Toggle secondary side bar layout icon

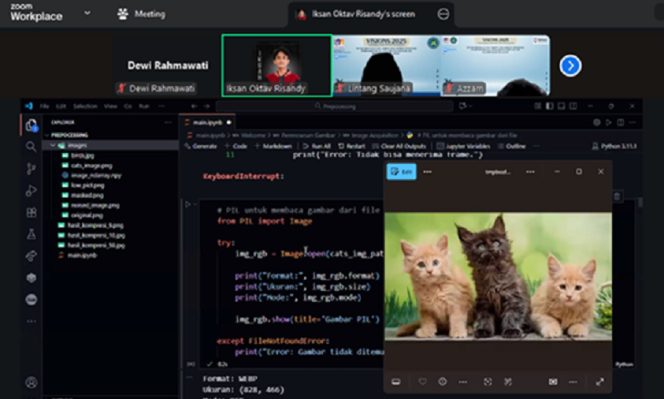pyautogui.click(x=573, y=106)
